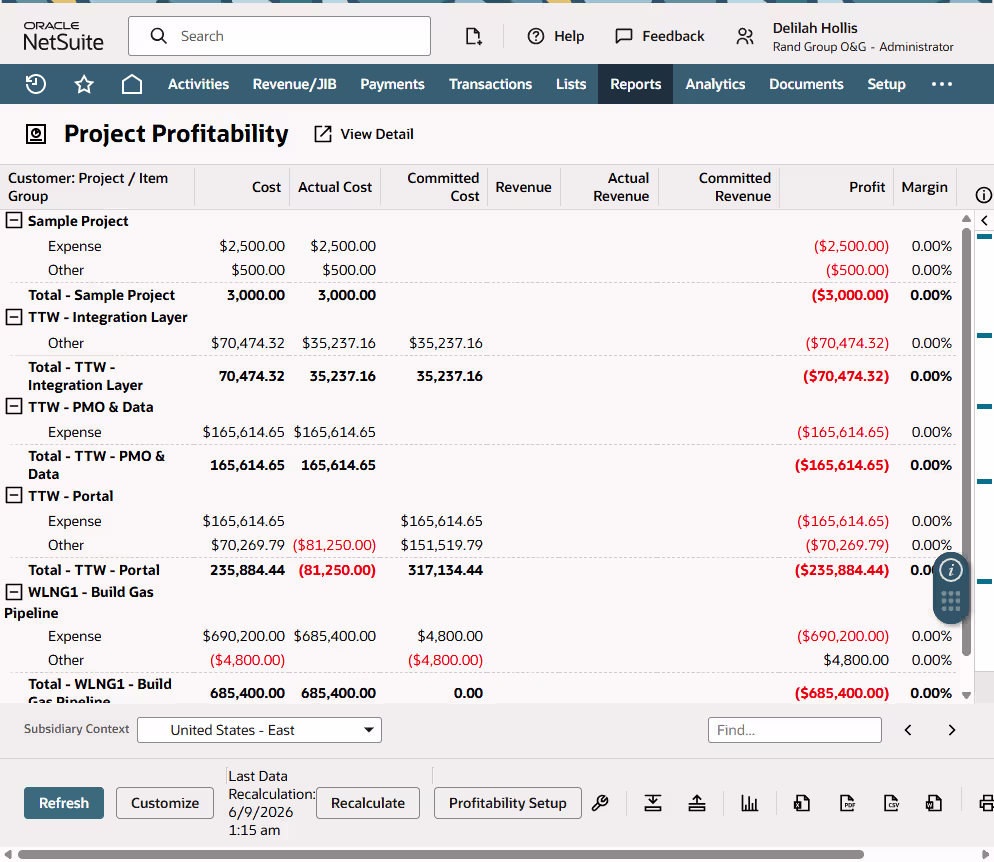Go to the Home dashboard icon
This screenshot has width=994, height=862.
132,84
